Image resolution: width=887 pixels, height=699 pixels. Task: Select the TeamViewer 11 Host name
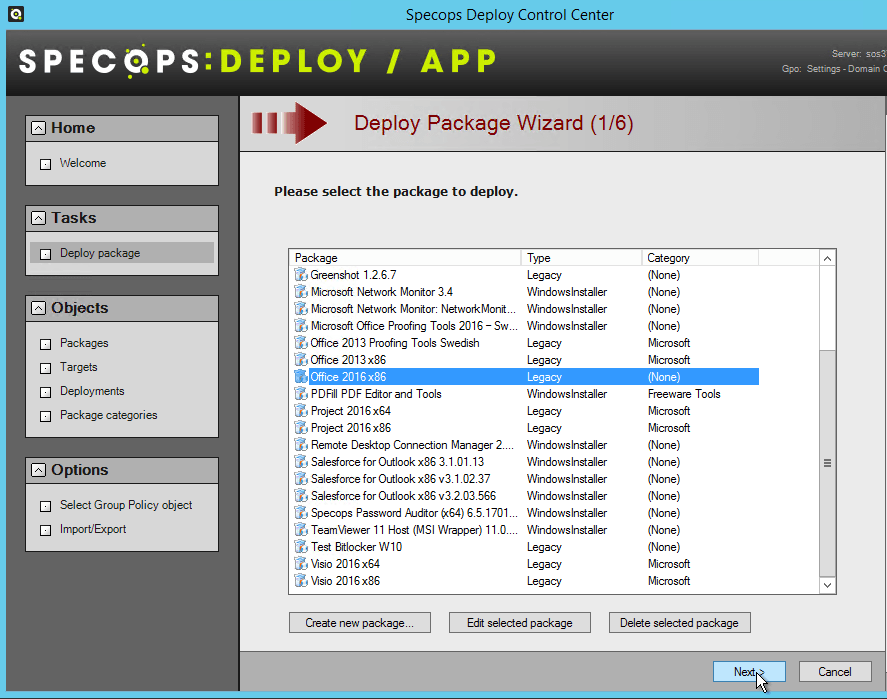414,530
